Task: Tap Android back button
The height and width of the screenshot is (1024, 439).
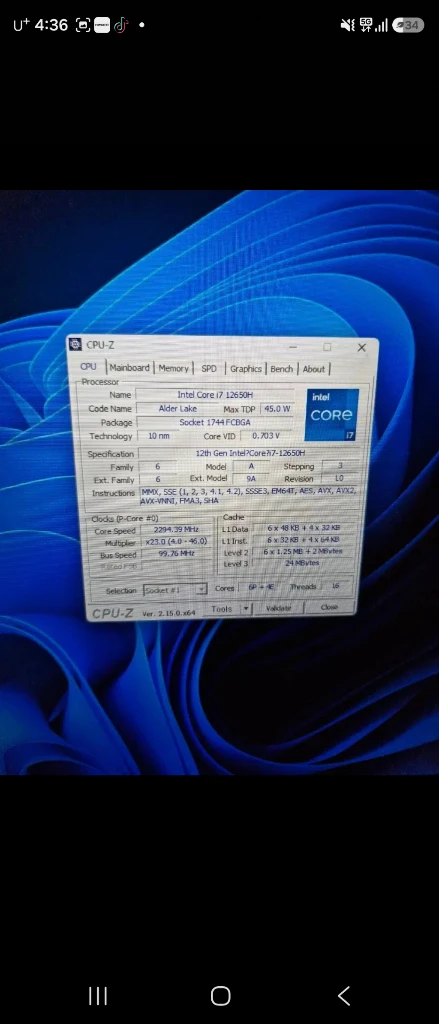Action: coord(344,996)
